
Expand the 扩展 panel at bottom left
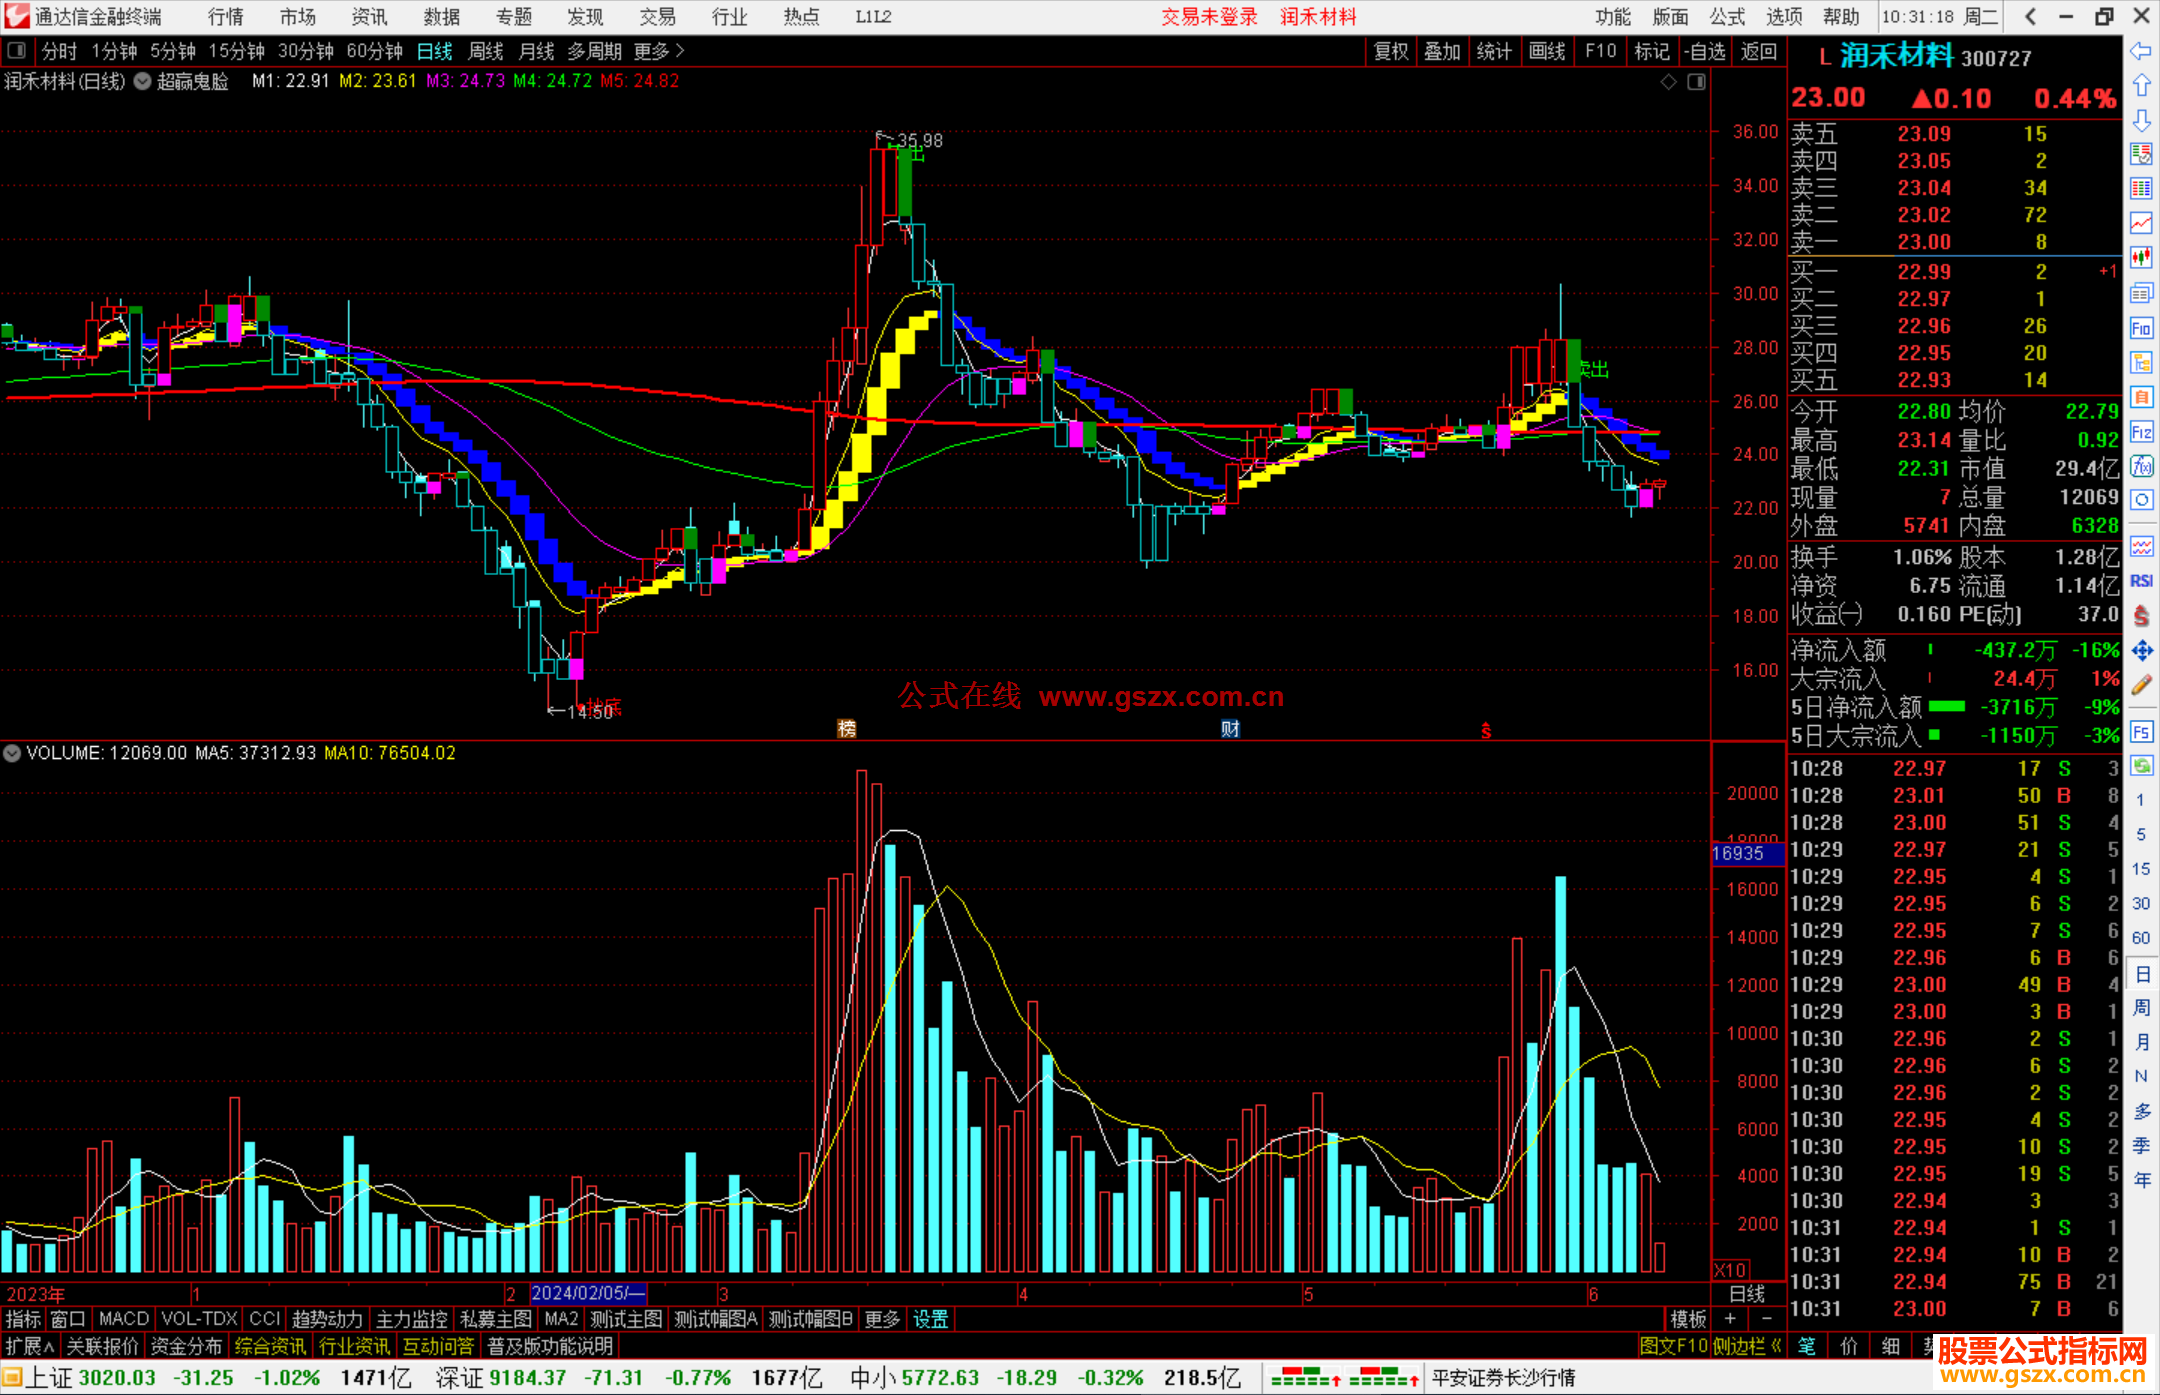coord(30,1346)
